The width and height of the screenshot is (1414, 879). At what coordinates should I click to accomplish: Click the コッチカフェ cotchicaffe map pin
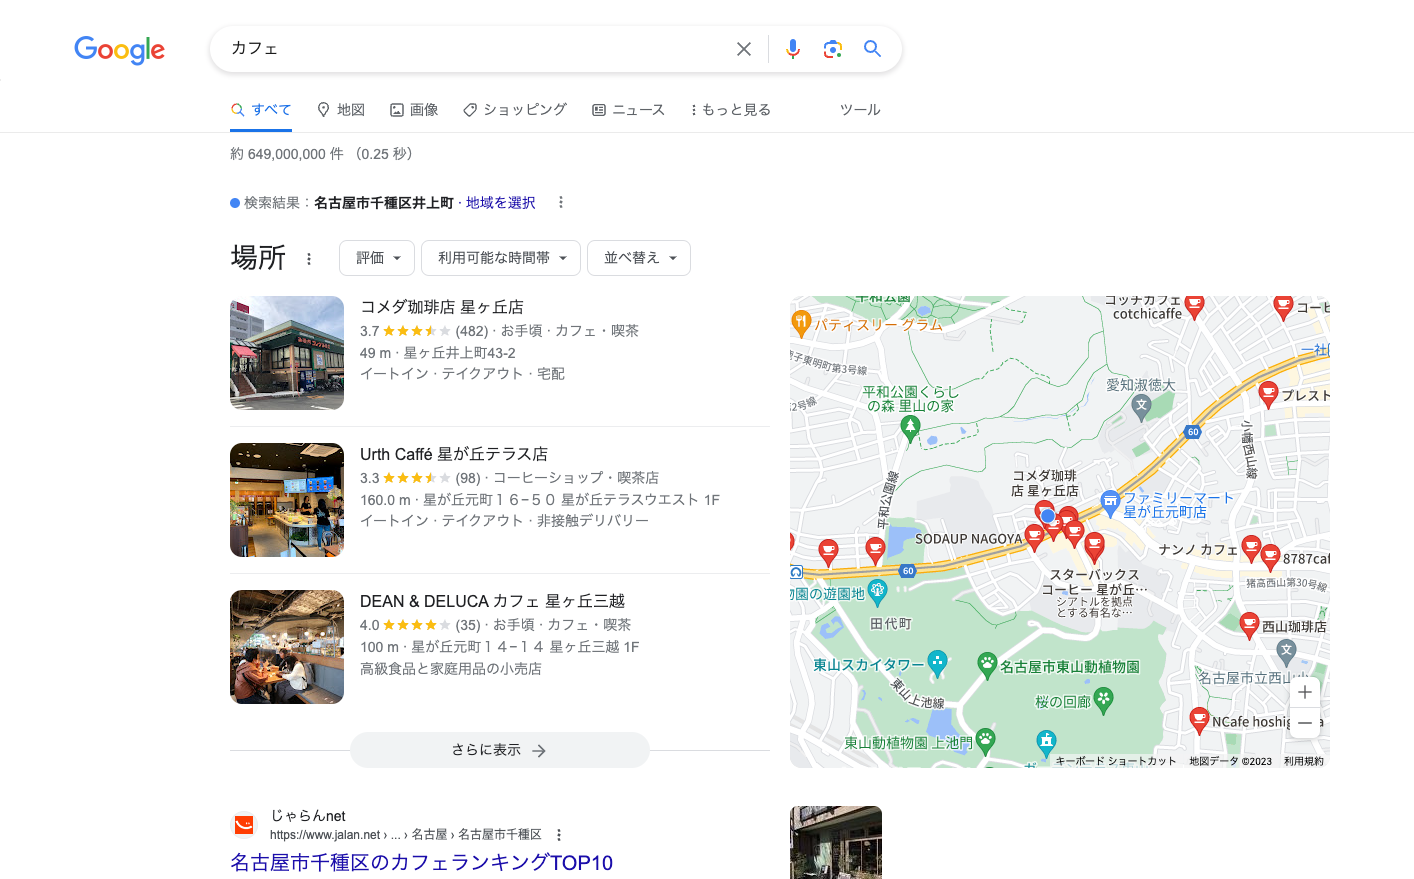(x=1194, y=307)
